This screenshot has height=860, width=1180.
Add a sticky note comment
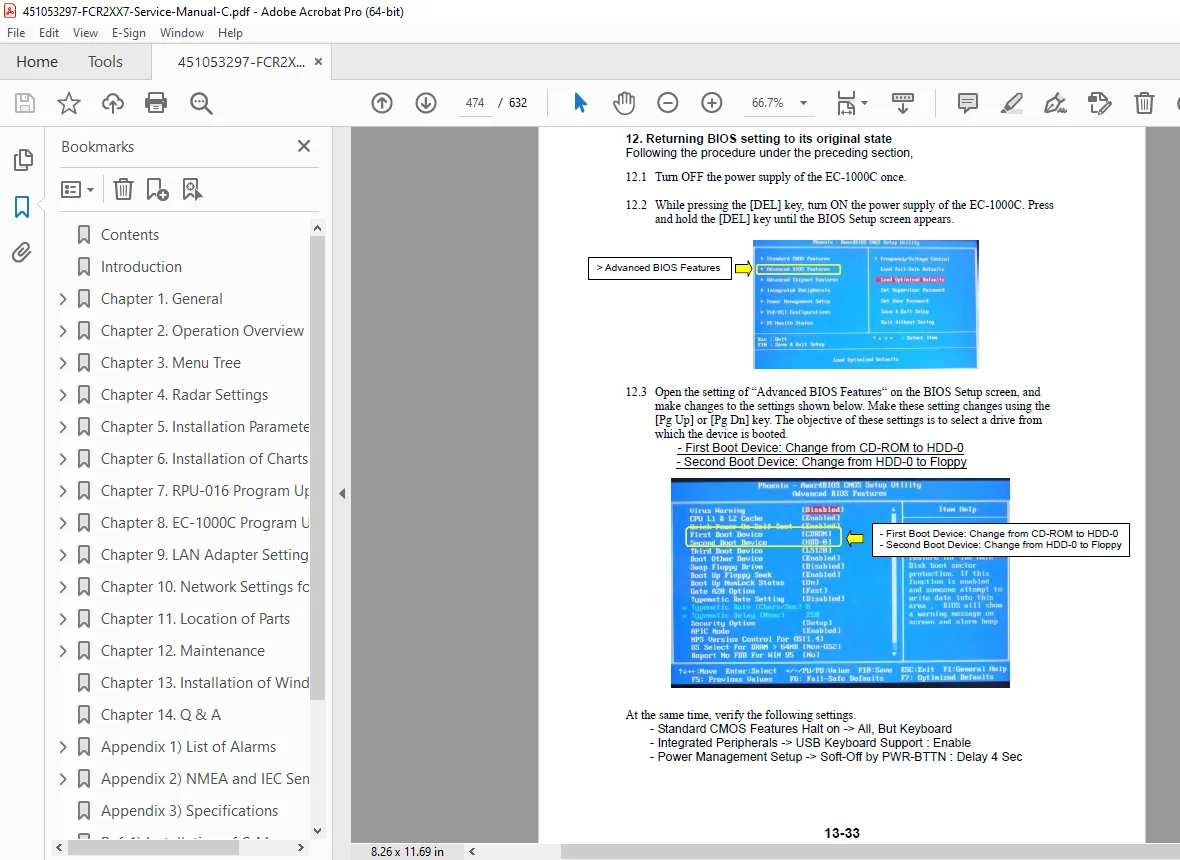pos(968,103)
